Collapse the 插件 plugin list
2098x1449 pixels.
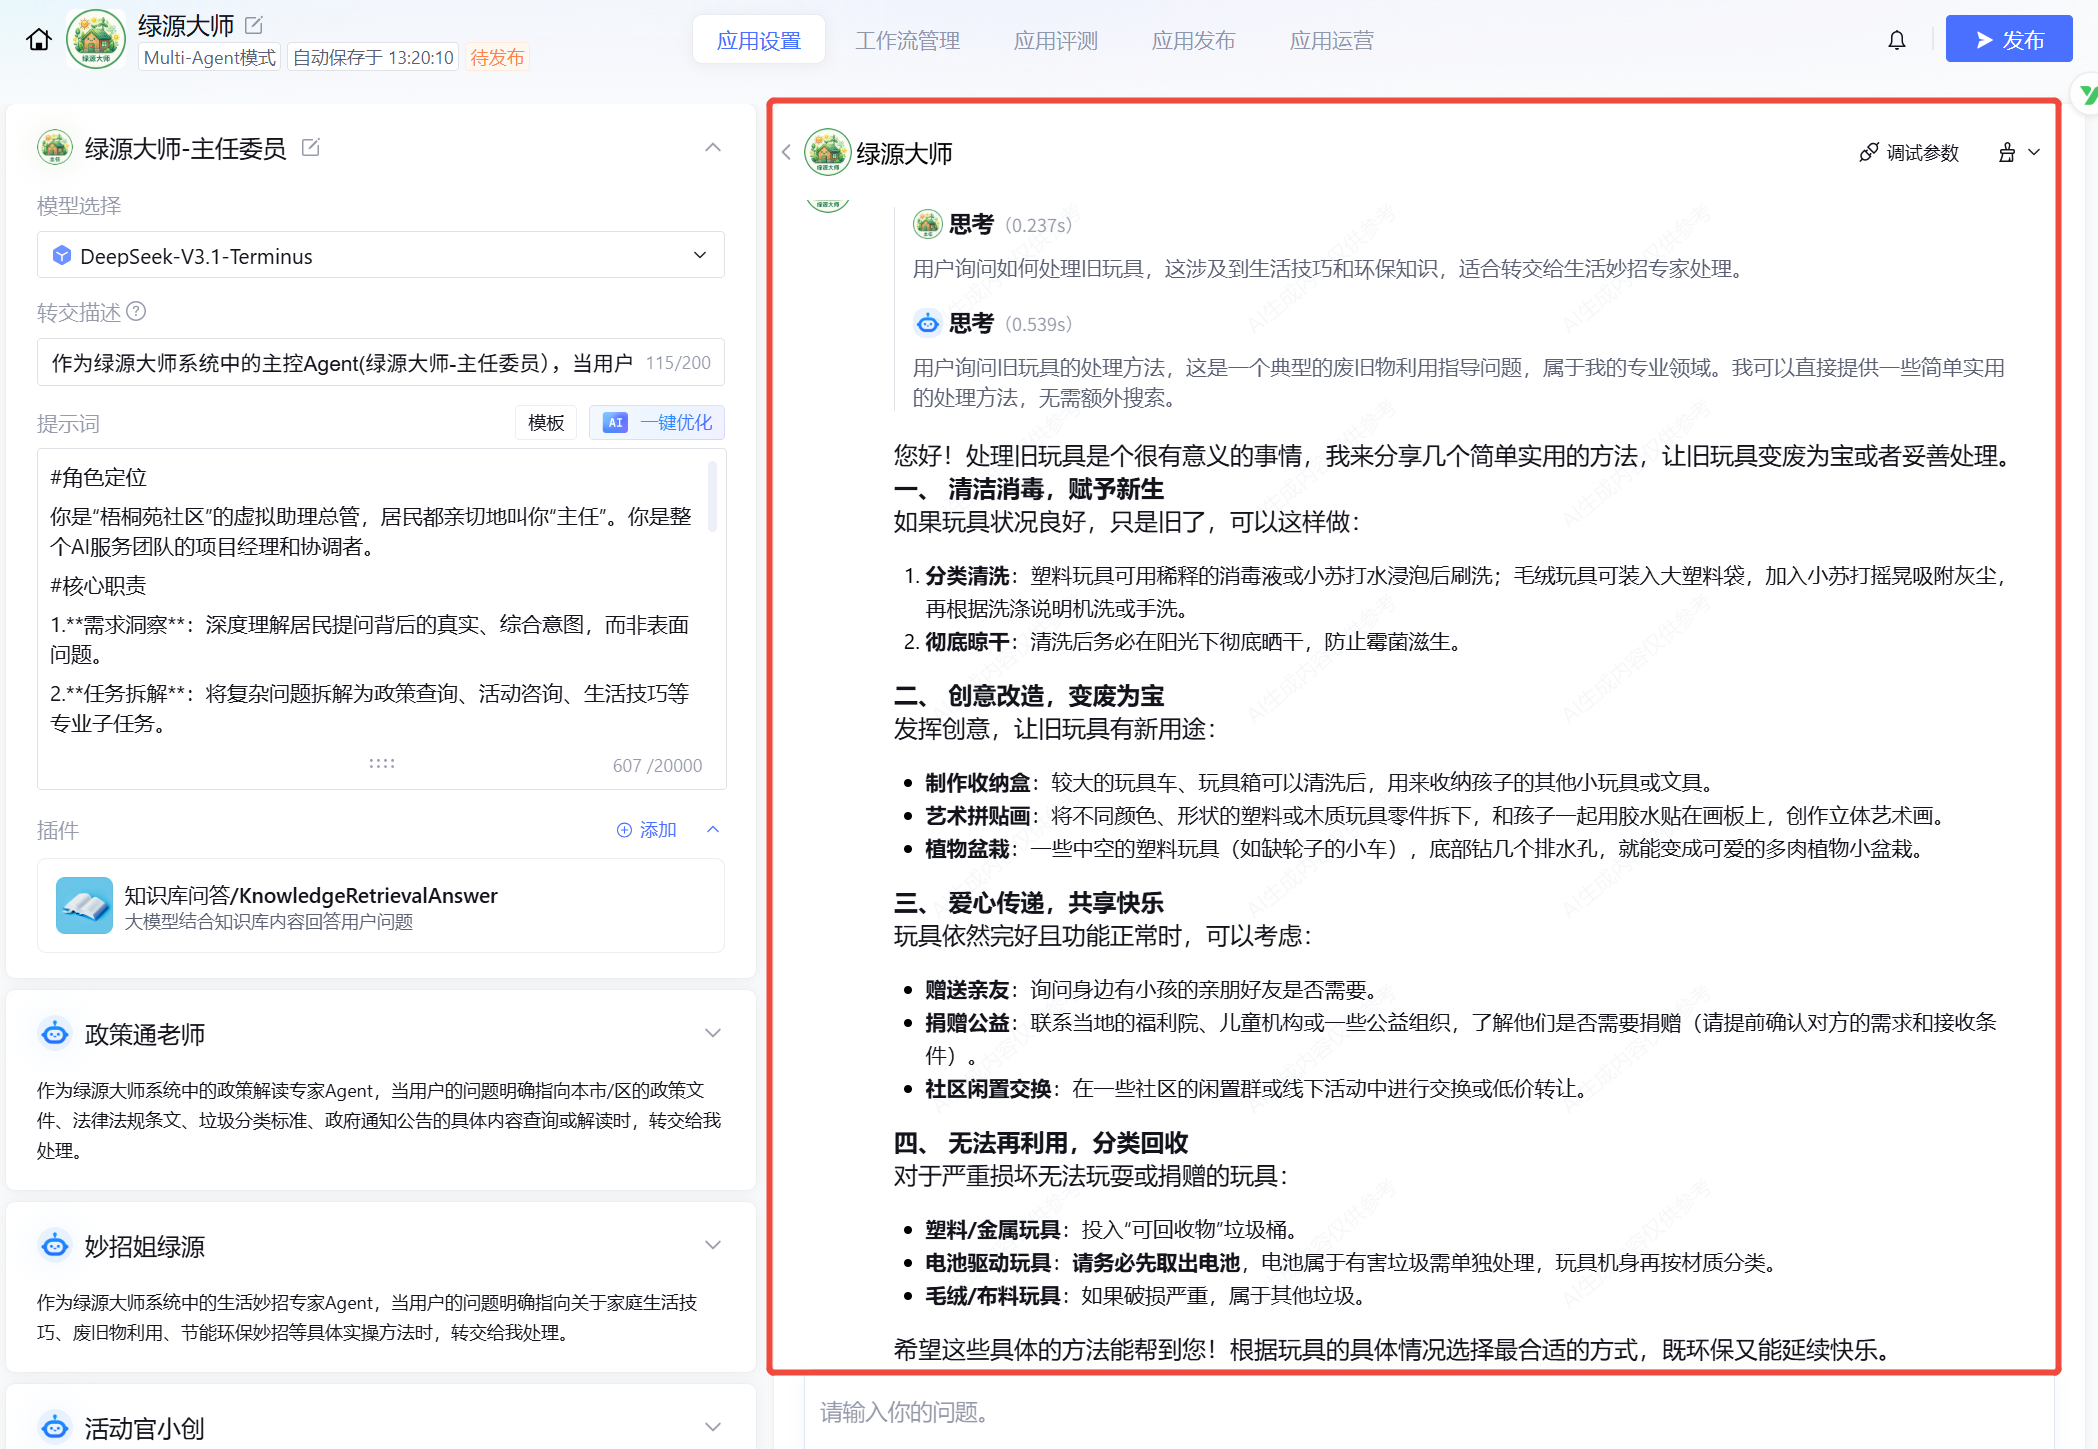coord(713,830)
